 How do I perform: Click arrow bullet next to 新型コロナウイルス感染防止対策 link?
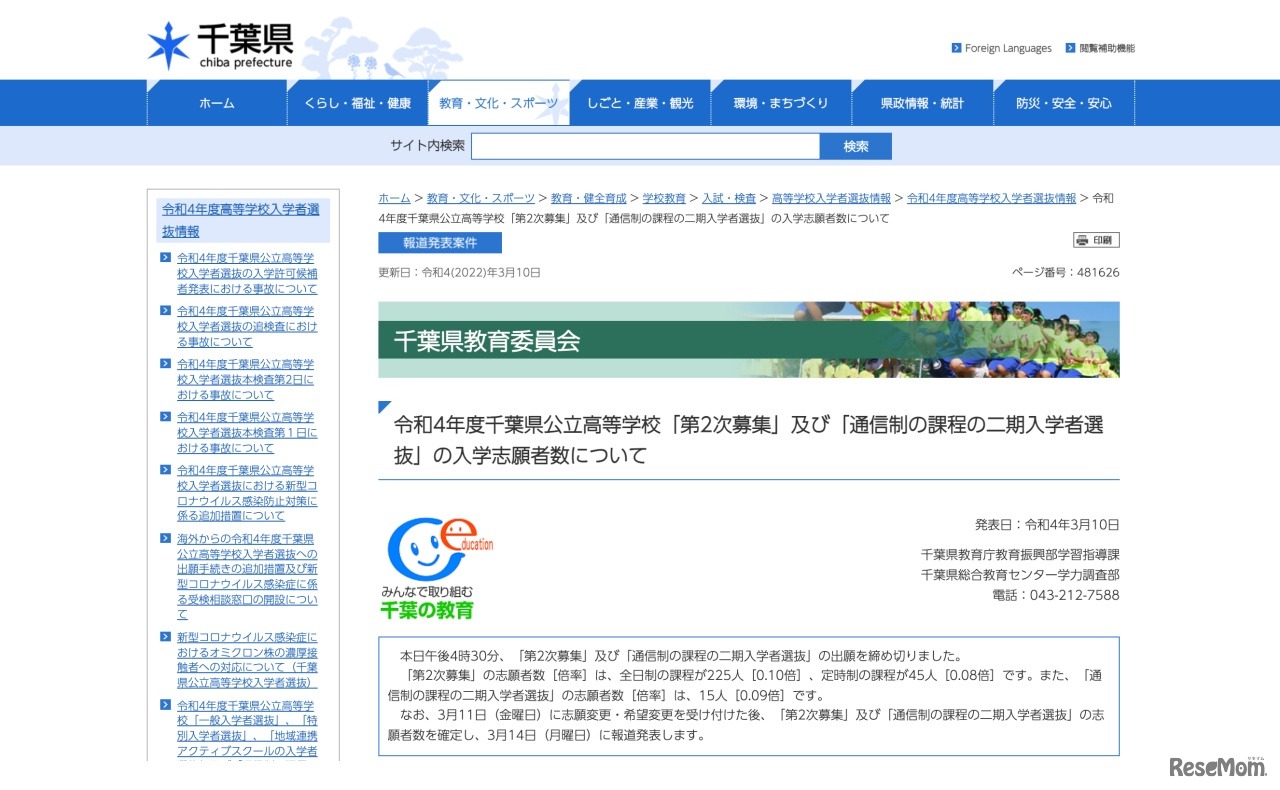pos(166,469)
